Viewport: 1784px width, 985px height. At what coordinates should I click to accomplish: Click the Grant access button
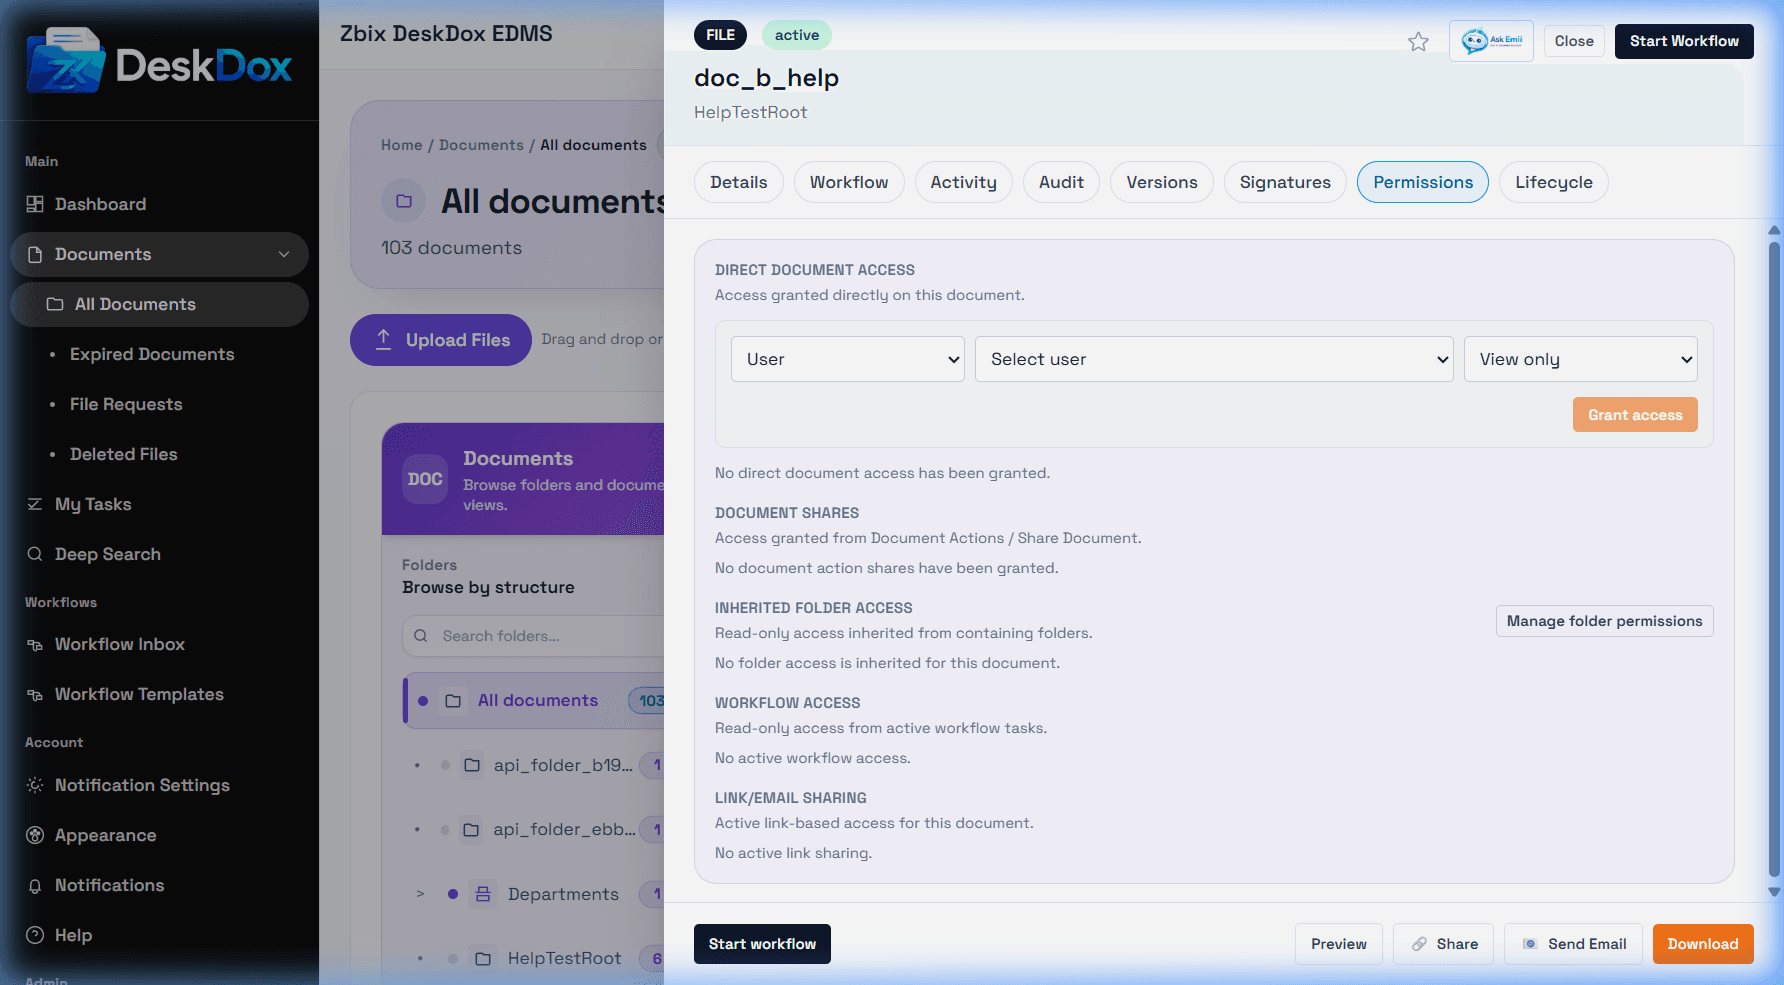(x=1635, y=415)
